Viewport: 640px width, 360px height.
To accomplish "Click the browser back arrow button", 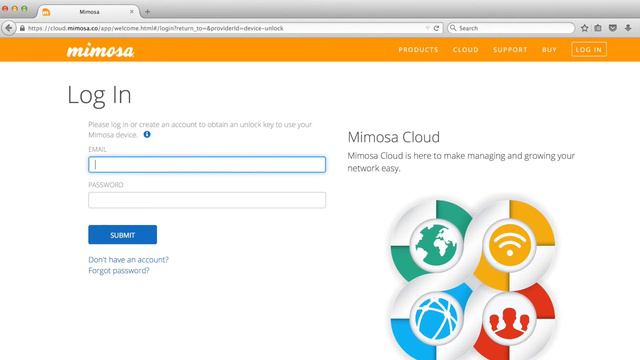I will point(9,28).
